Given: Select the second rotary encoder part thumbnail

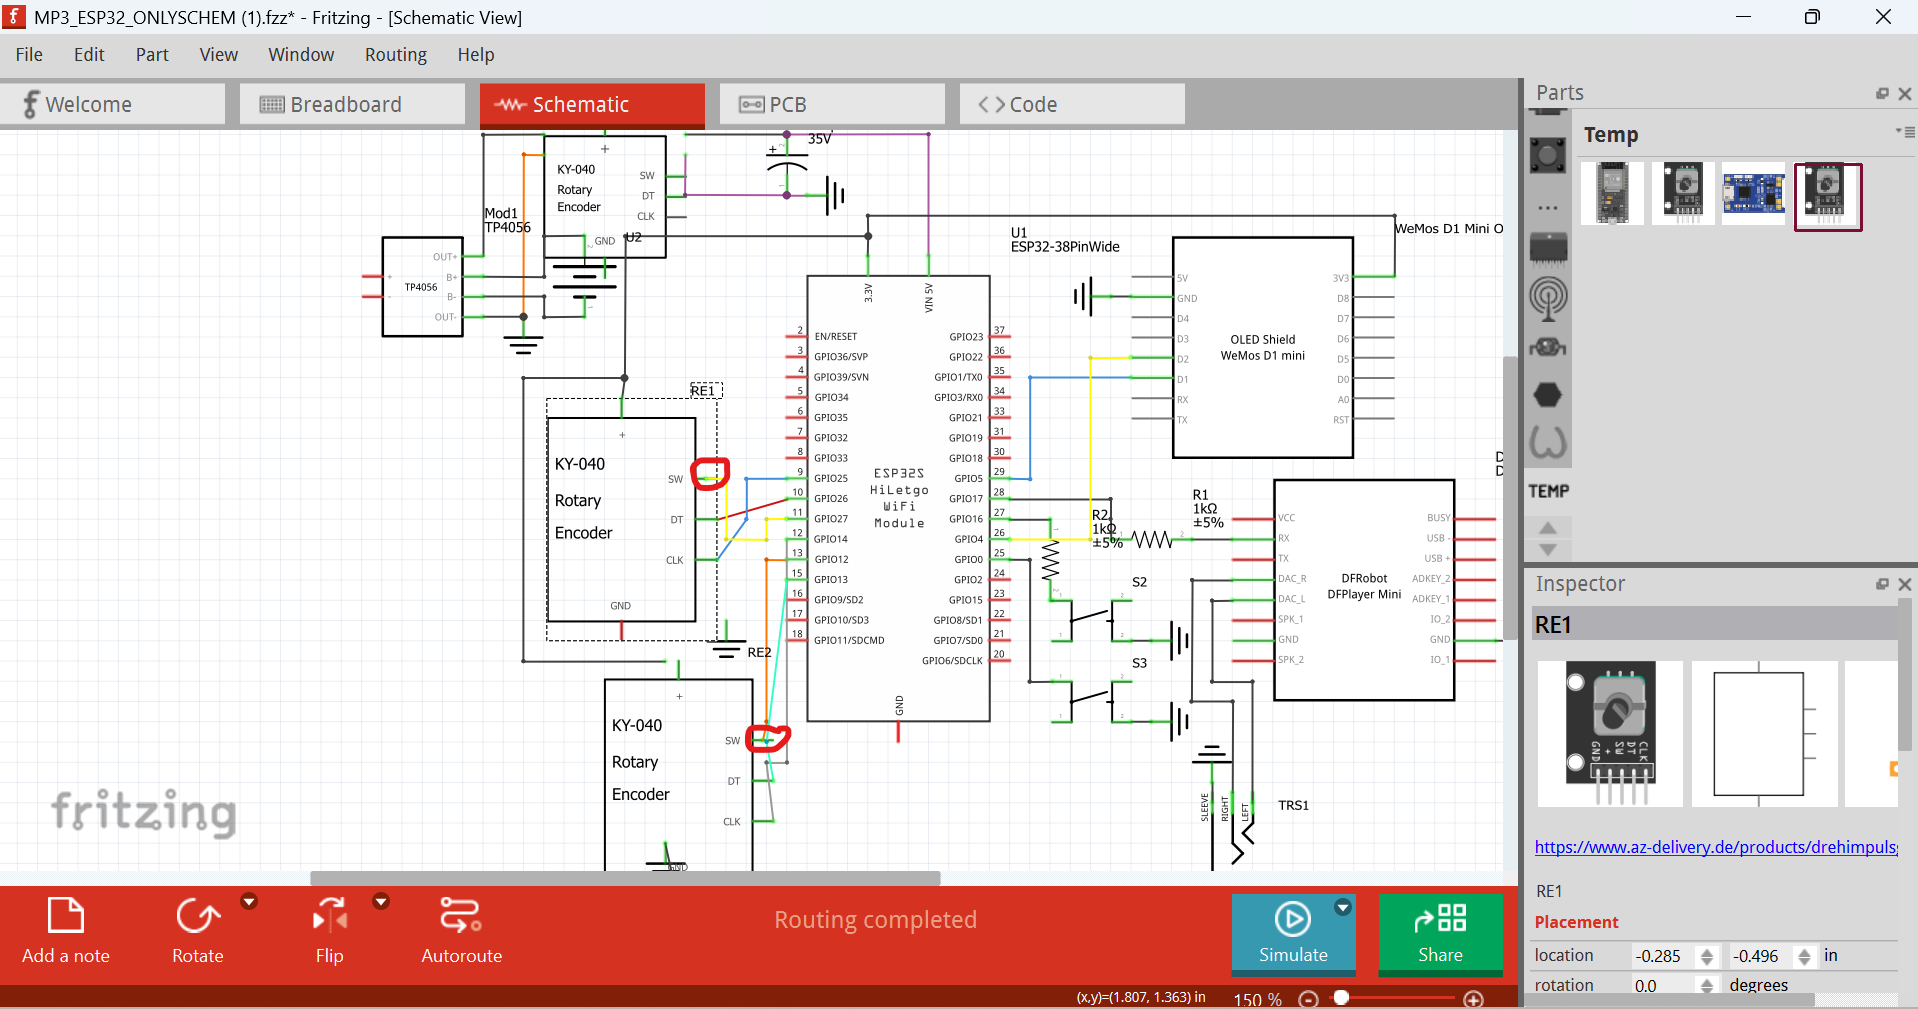Looking at the screenshot, I should (x=1684, y=194).
